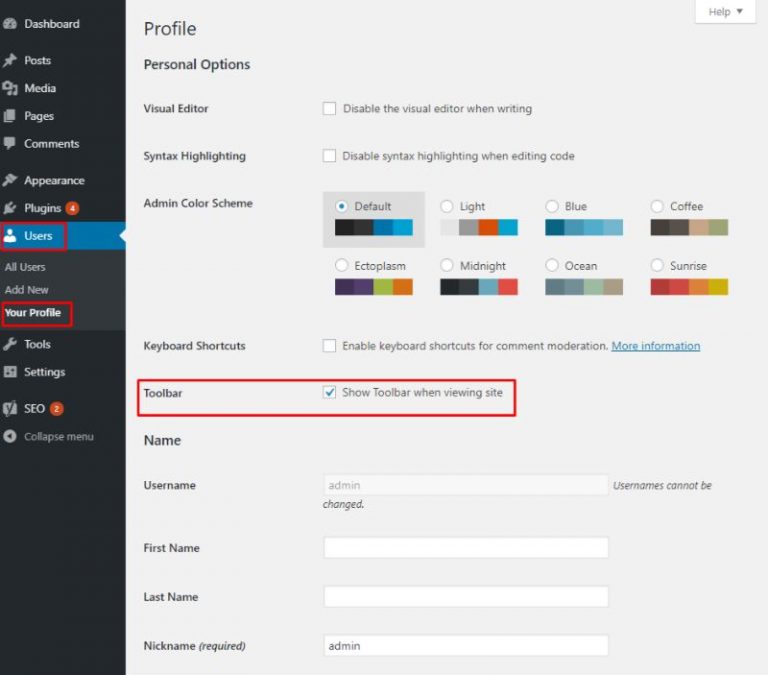The height and width of the screenshot is (675, 768).
Task: Click the Tools wrench icon
Action: pyautogui.click(x=10, y=344)
